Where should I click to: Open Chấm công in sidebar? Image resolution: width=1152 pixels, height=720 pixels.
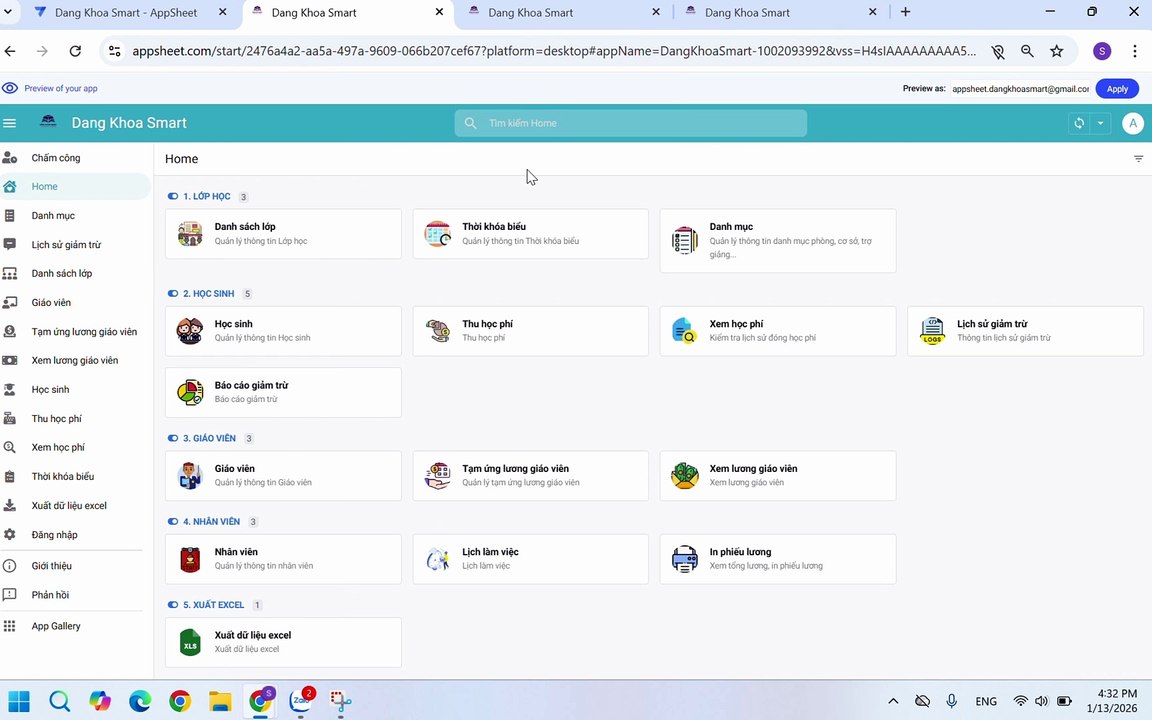75,157
